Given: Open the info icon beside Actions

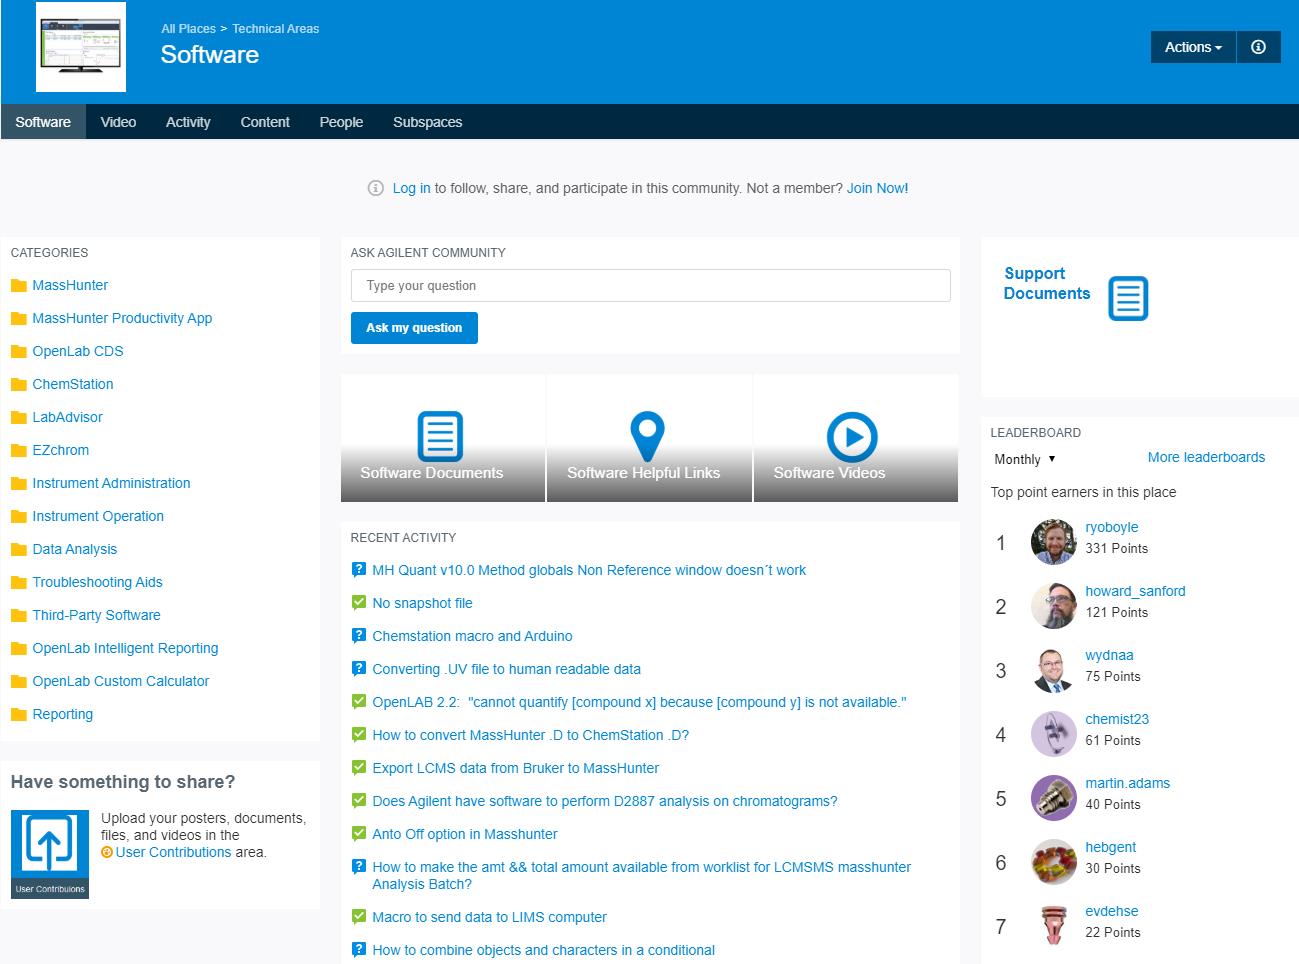Looking at the screenshot, I should [1258, 47].
